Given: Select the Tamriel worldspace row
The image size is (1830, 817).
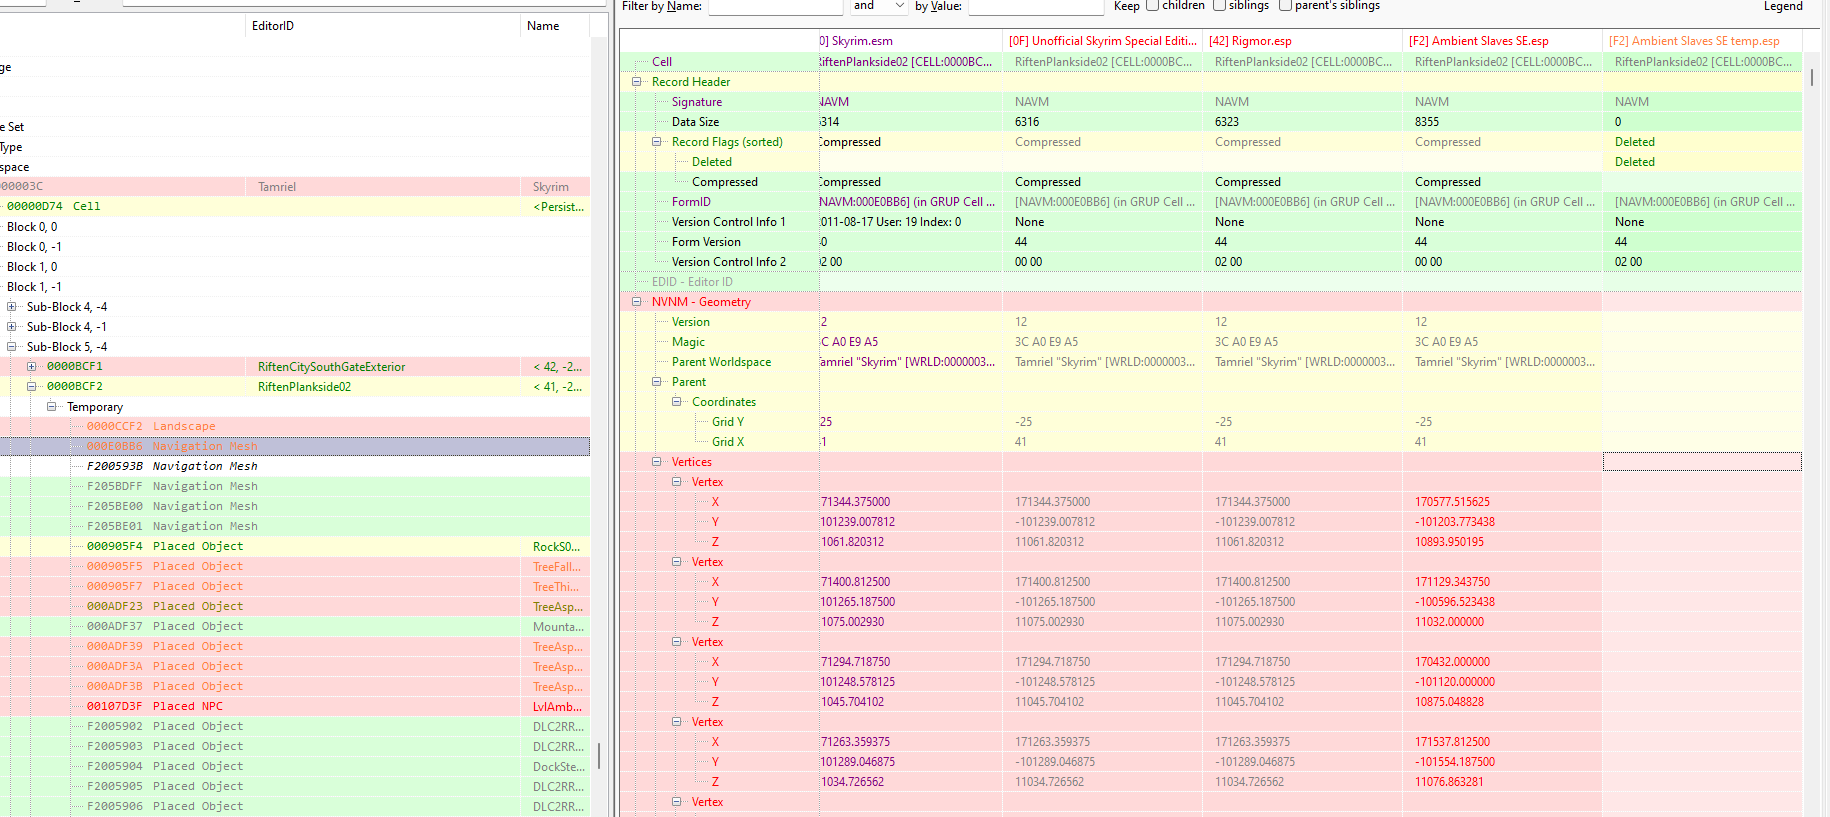Looking at the screenshot, I should [x=295, y=187].
